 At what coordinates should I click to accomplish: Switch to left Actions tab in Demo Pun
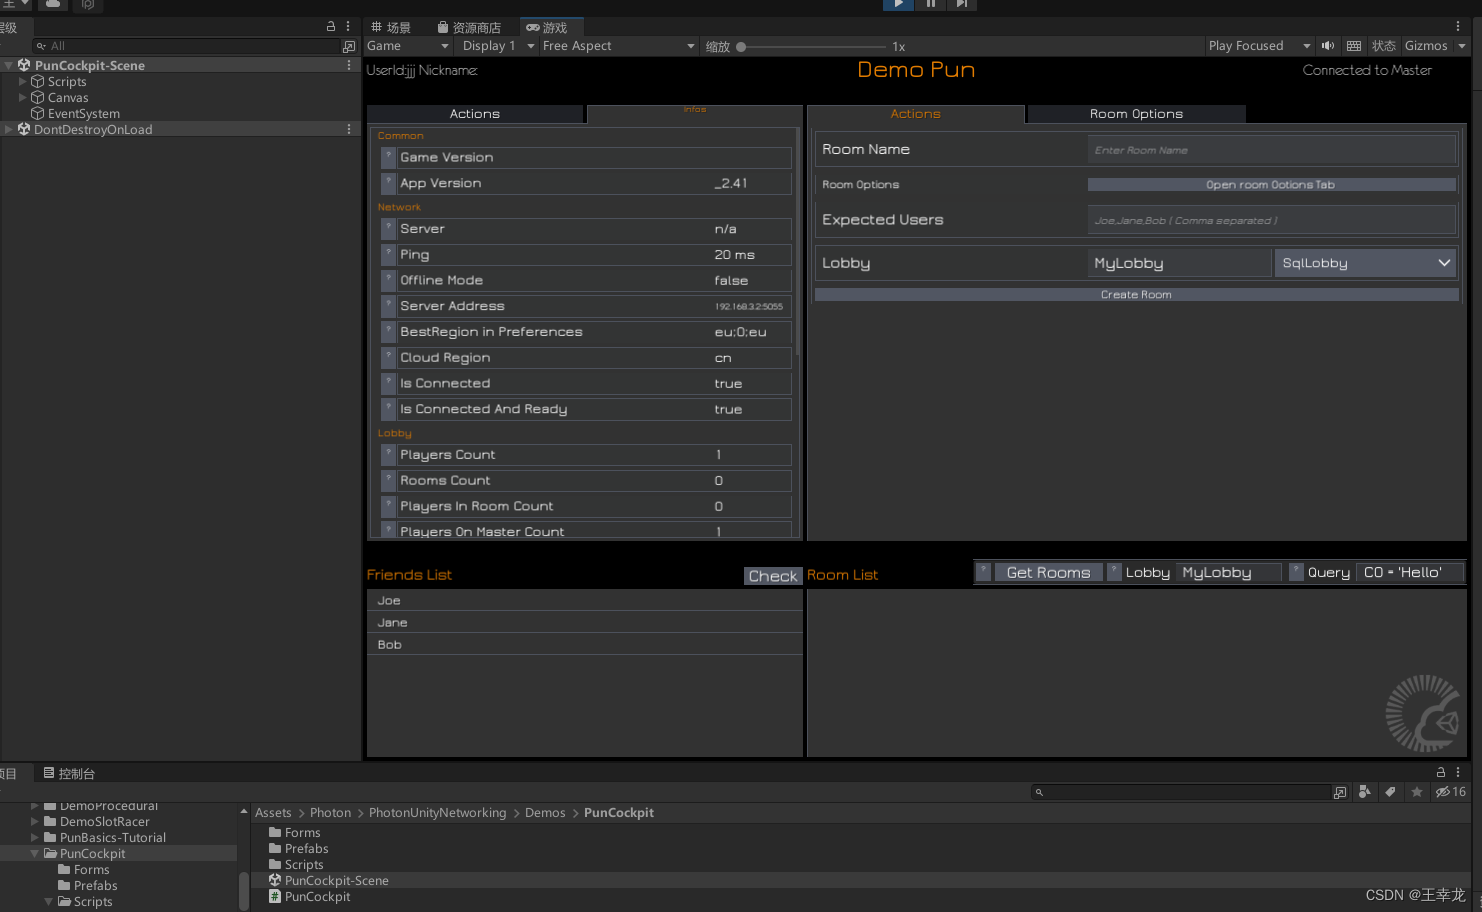475,114
